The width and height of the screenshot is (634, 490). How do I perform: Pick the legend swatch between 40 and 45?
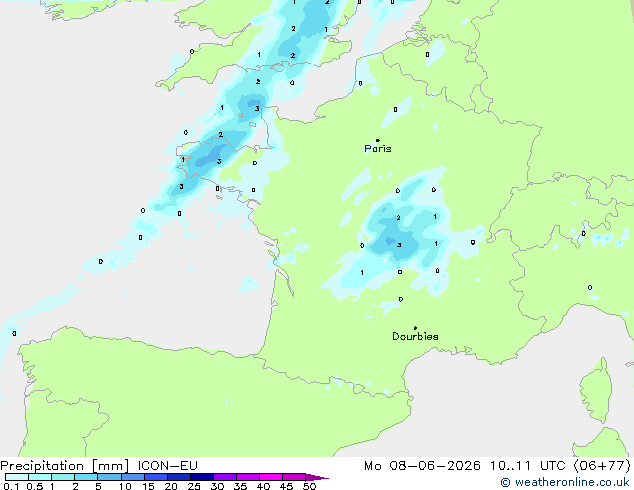(x=271, y=477)
